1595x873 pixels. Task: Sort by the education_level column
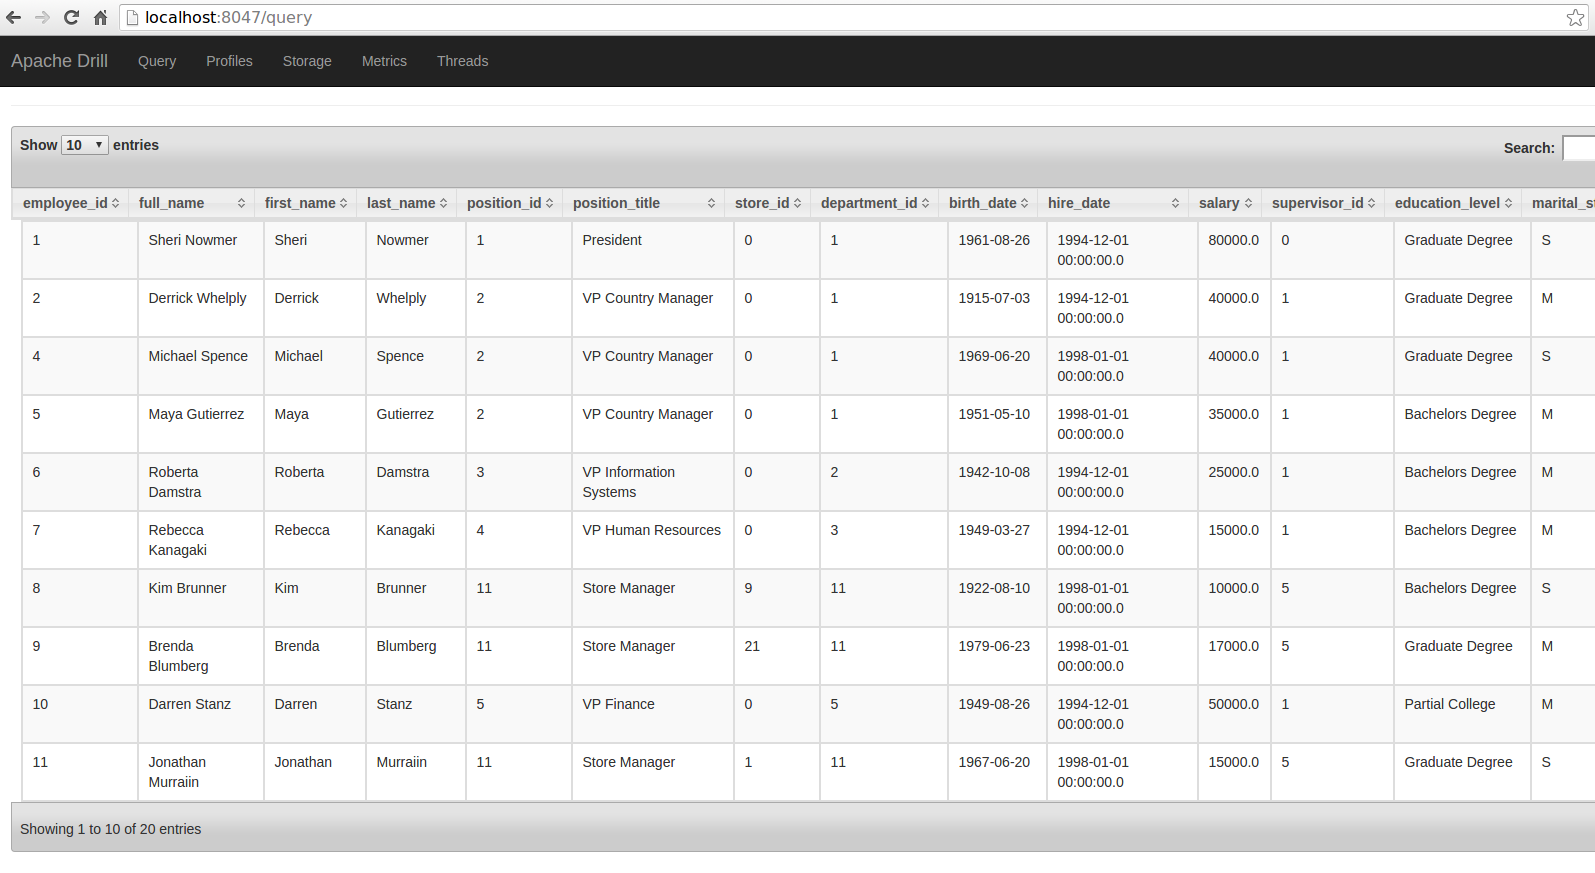pos(1452,203)
